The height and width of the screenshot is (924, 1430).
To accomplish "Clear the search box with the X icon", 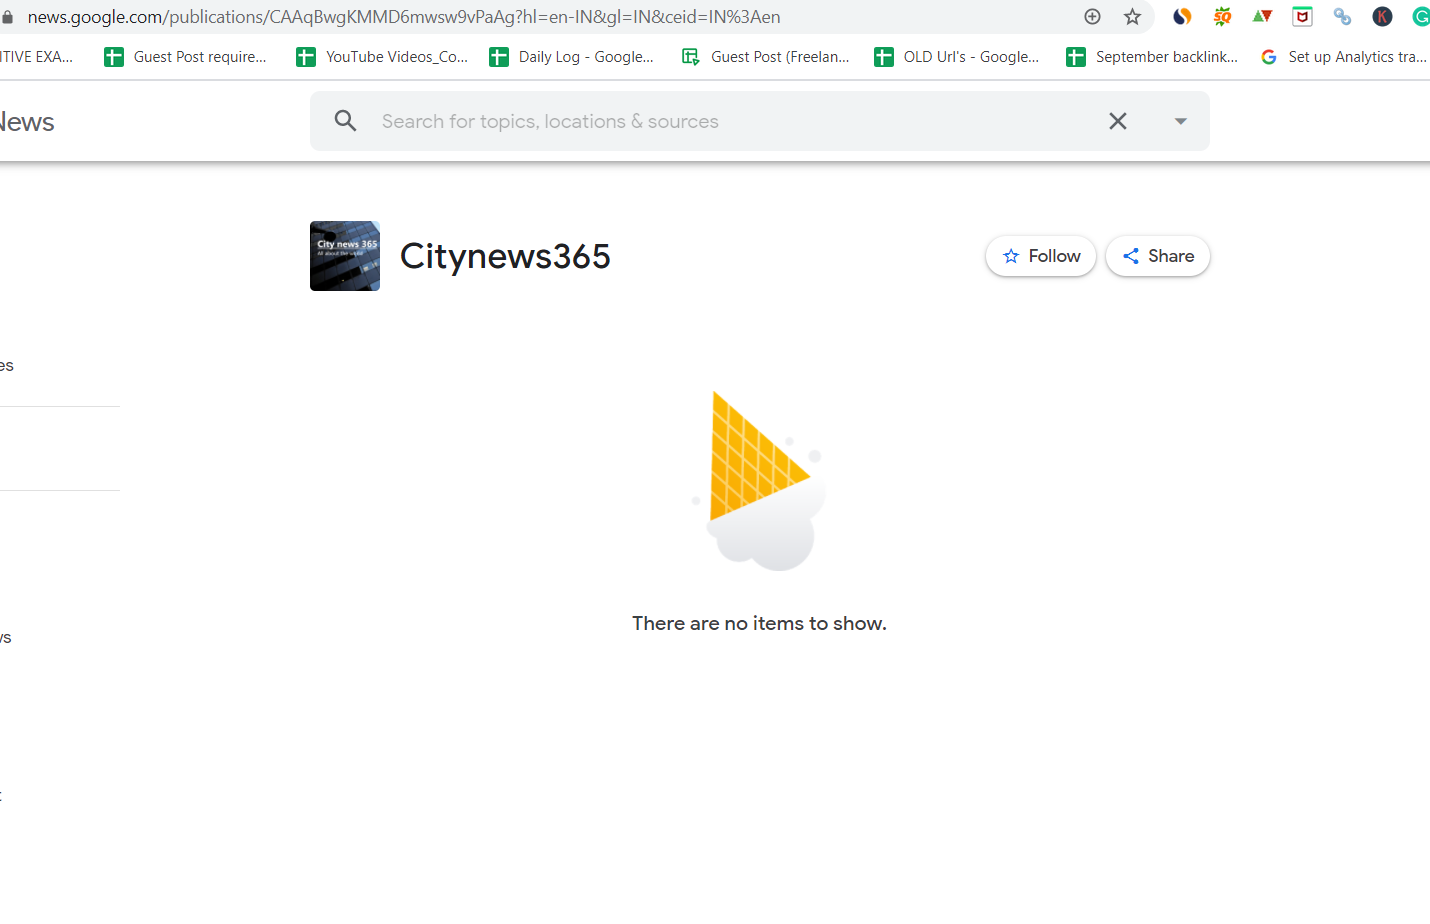I will 1118,121.
